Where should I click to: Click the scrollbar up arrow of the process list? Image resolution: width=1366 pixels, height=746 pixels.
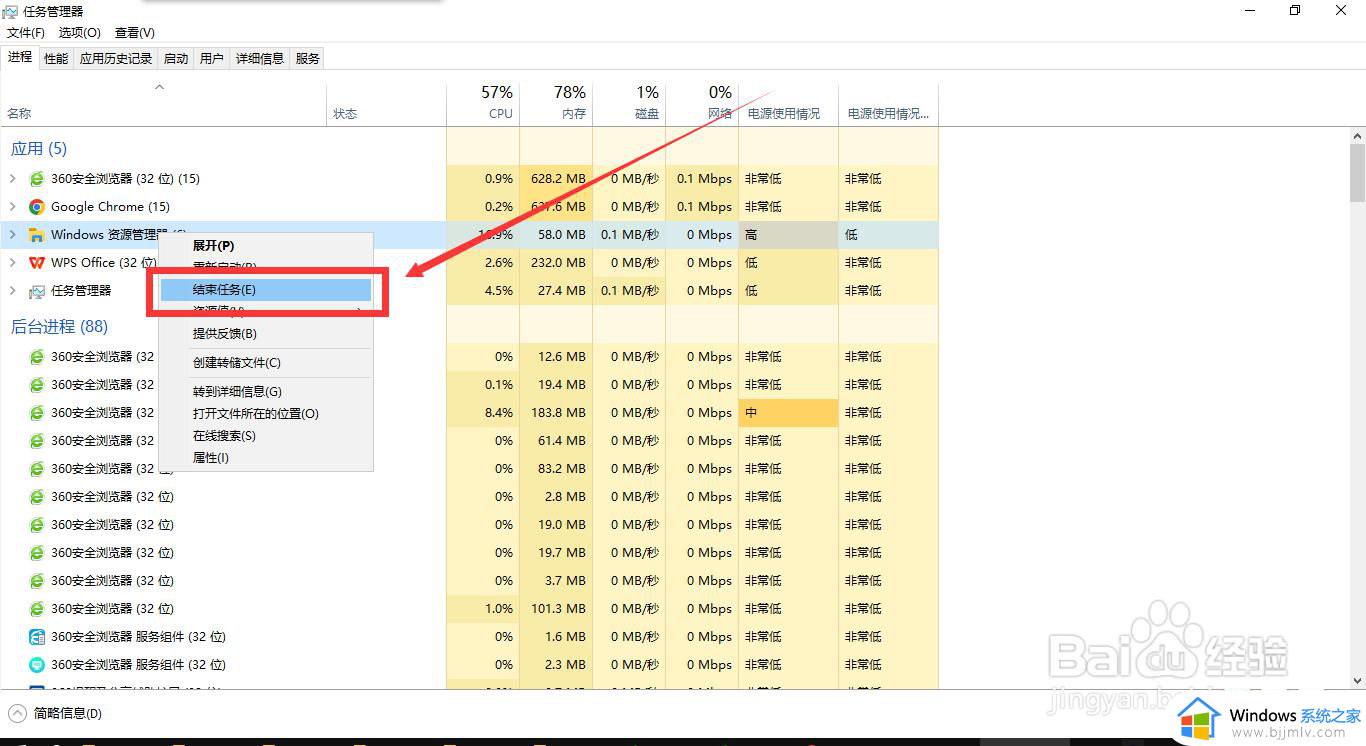[1357, 135]
